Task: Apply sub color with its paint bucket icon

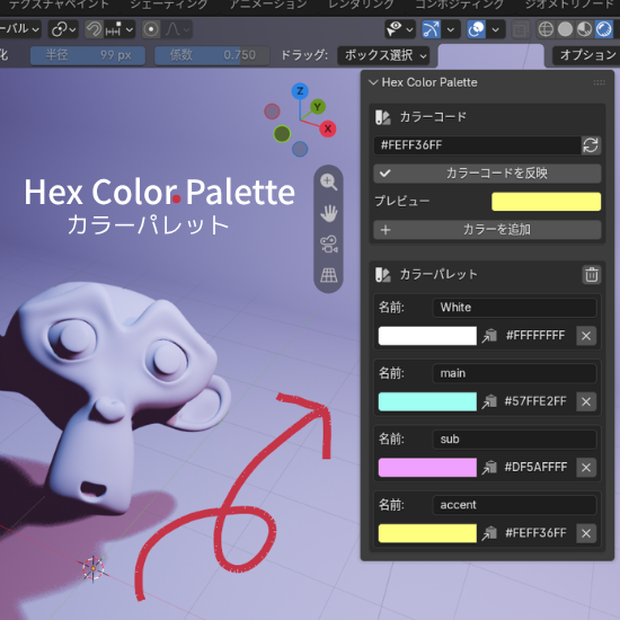Action: pos(490,467)
